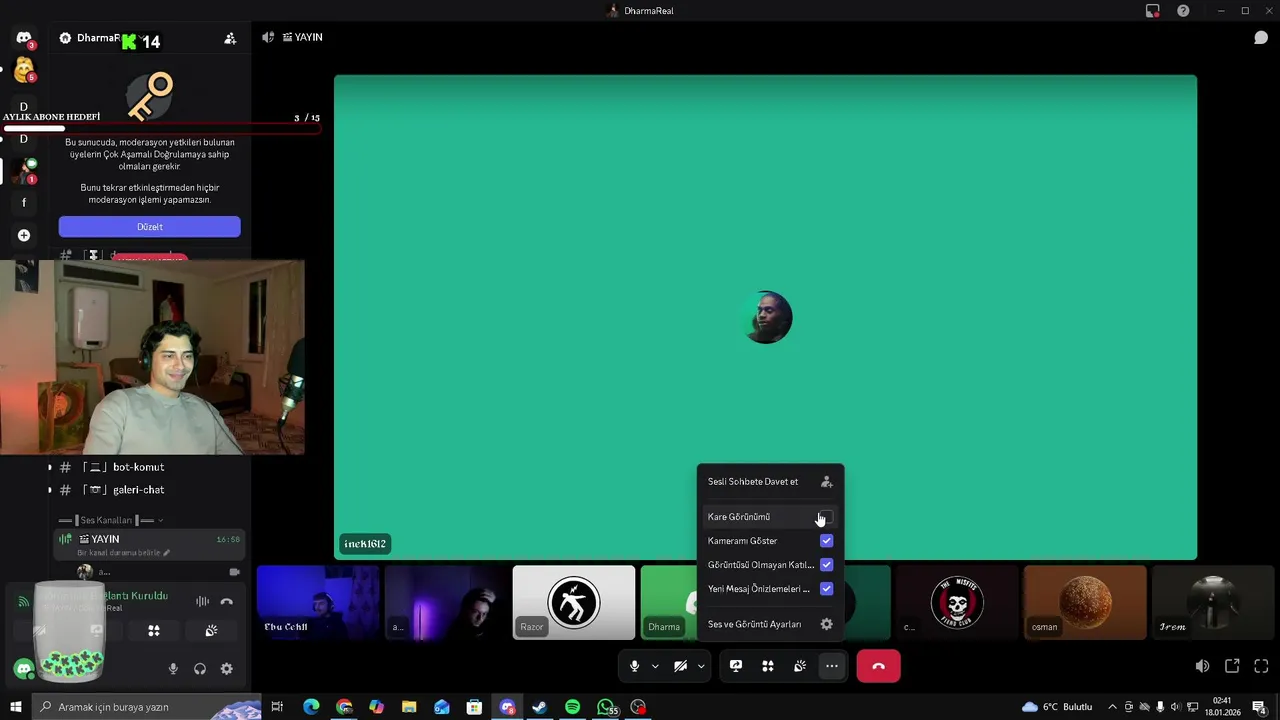The image size is (1280, 720).
Task: Open Windows notification center icon
Action: pyautogui.click(x=1260, y=707)
